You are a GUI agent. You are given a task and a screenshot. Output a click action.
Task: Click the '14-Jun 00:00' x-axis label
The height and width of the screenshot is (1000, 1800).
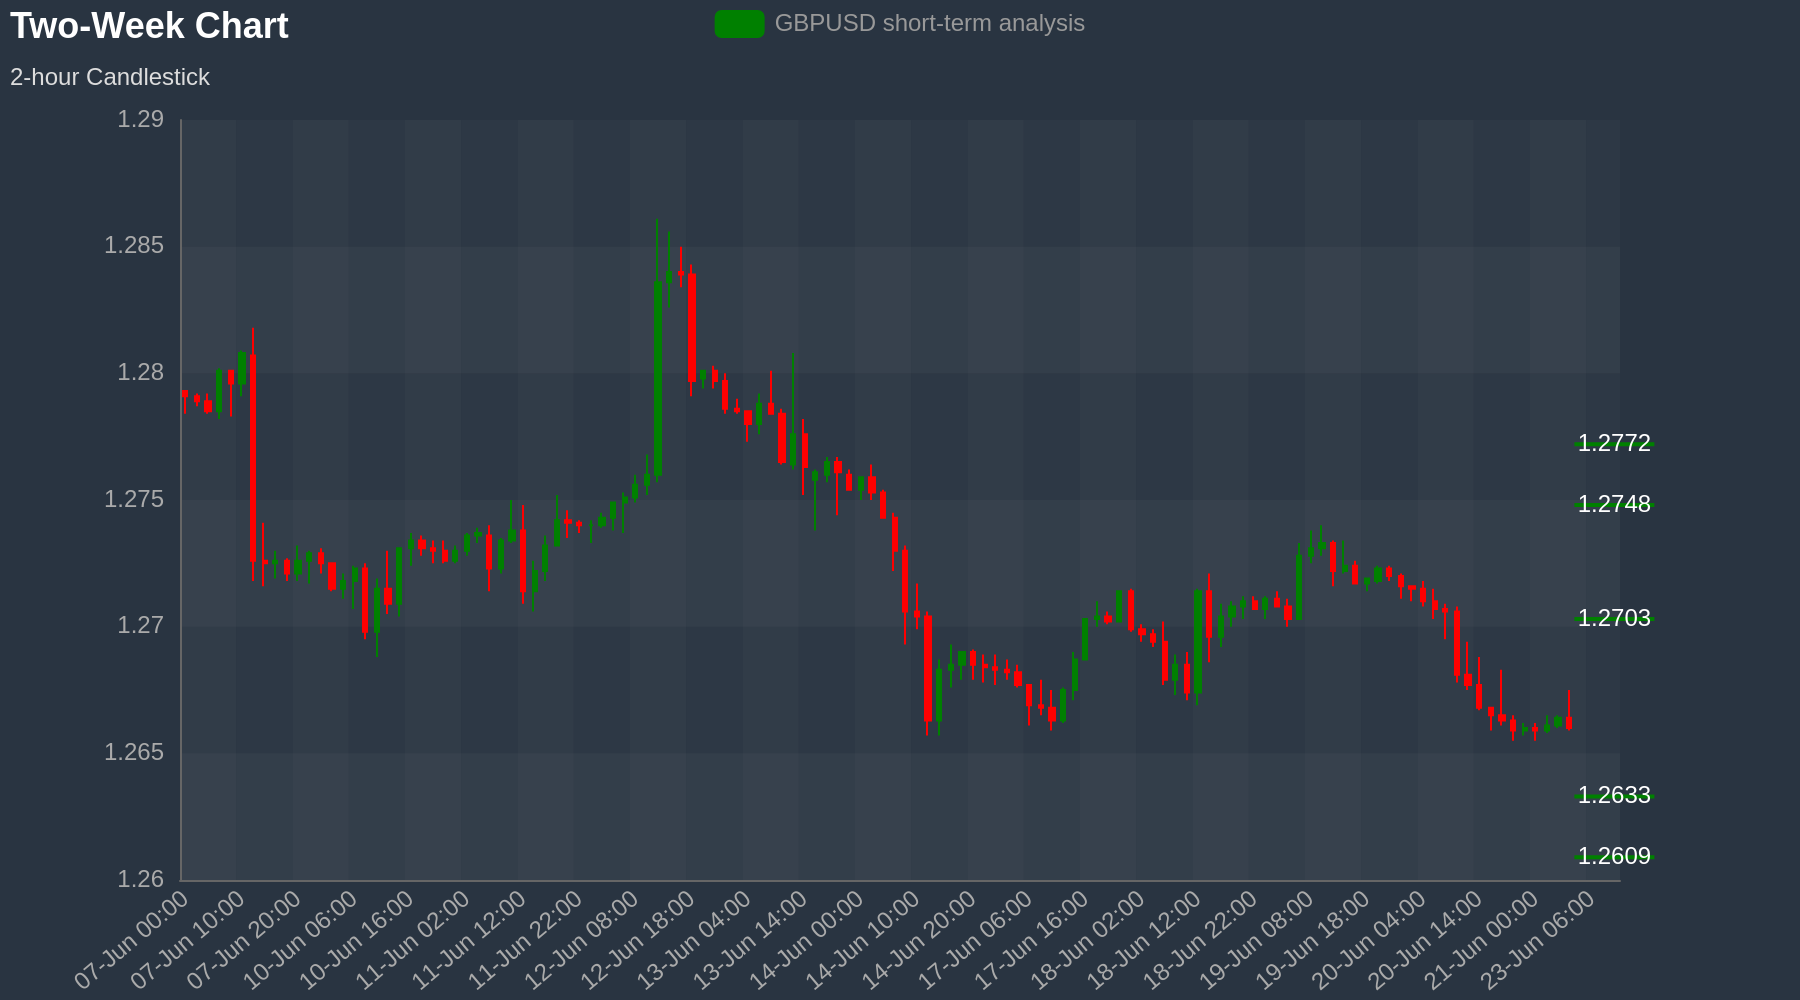coord(807,940)
